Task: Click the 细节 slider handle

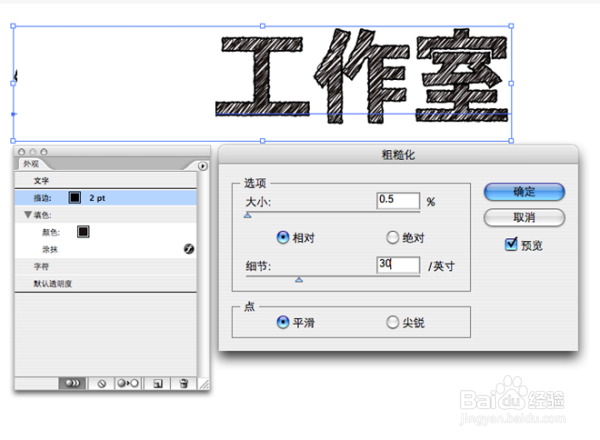Action: [x=299, y=280]
